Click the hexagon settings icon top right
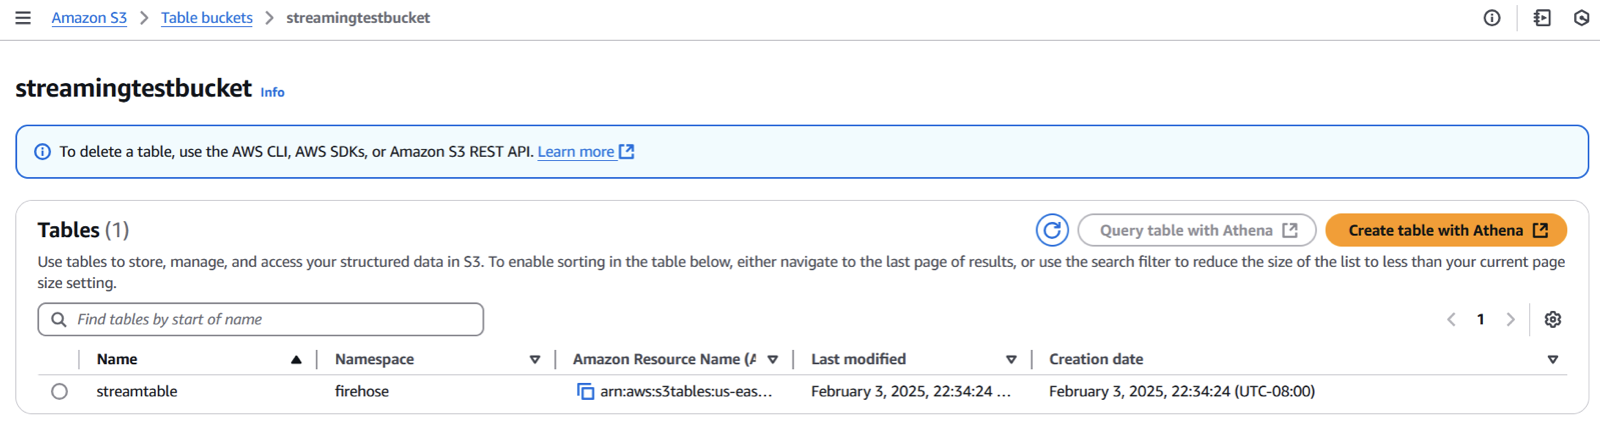The height and width of the screenshot is (444, 1600). (x=1581, y=18)
